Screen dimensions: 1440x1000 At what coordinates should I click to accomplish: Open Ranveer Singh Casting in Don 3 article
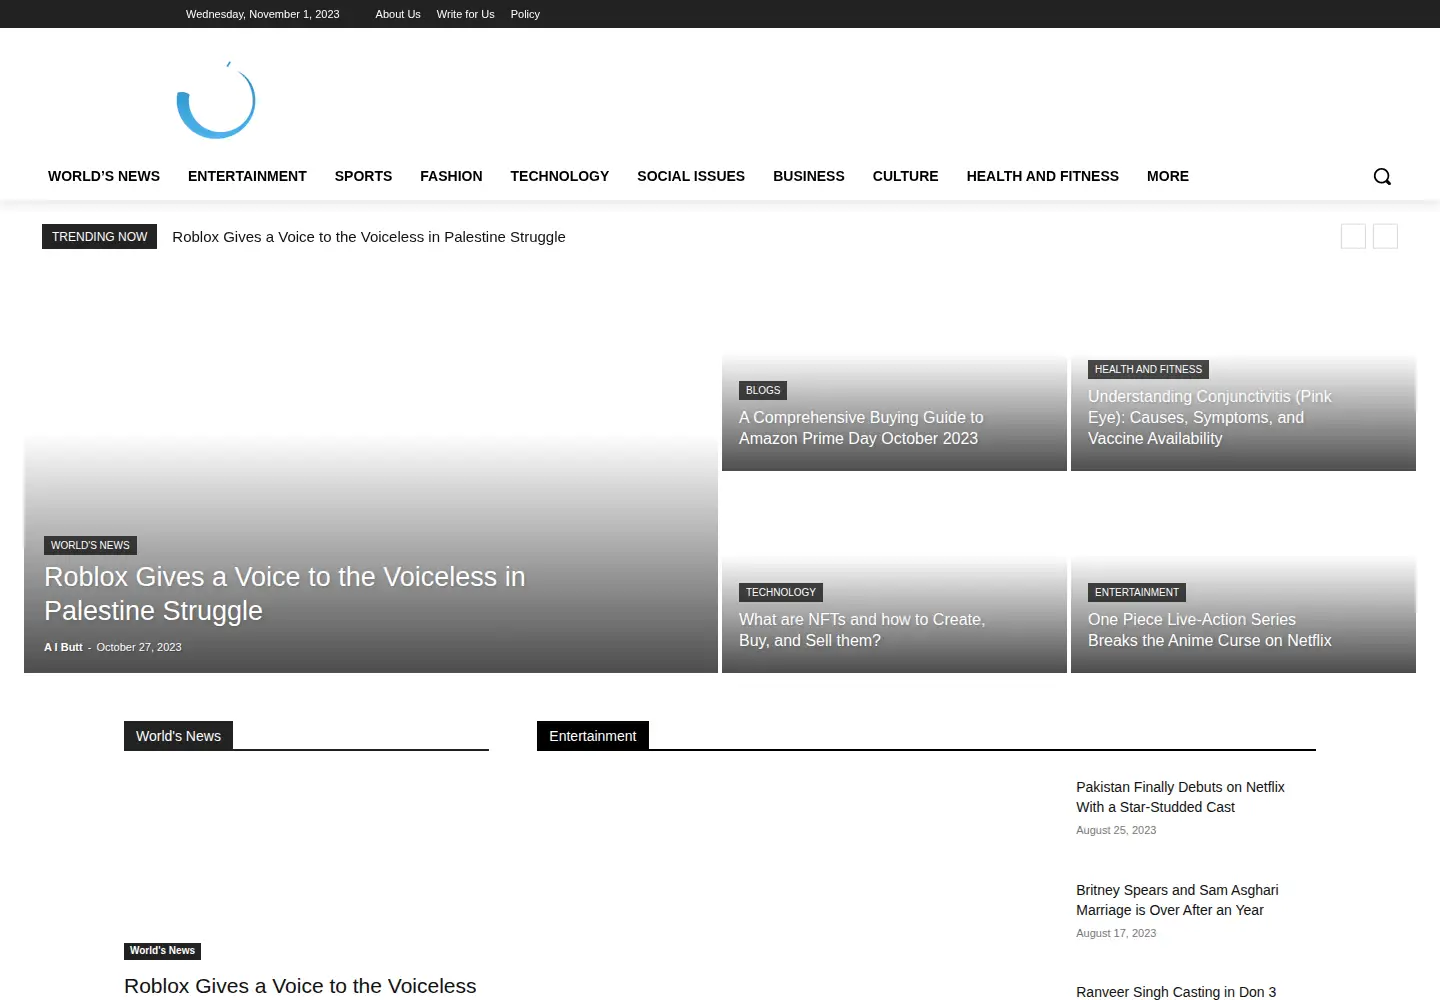(1176, 992)
